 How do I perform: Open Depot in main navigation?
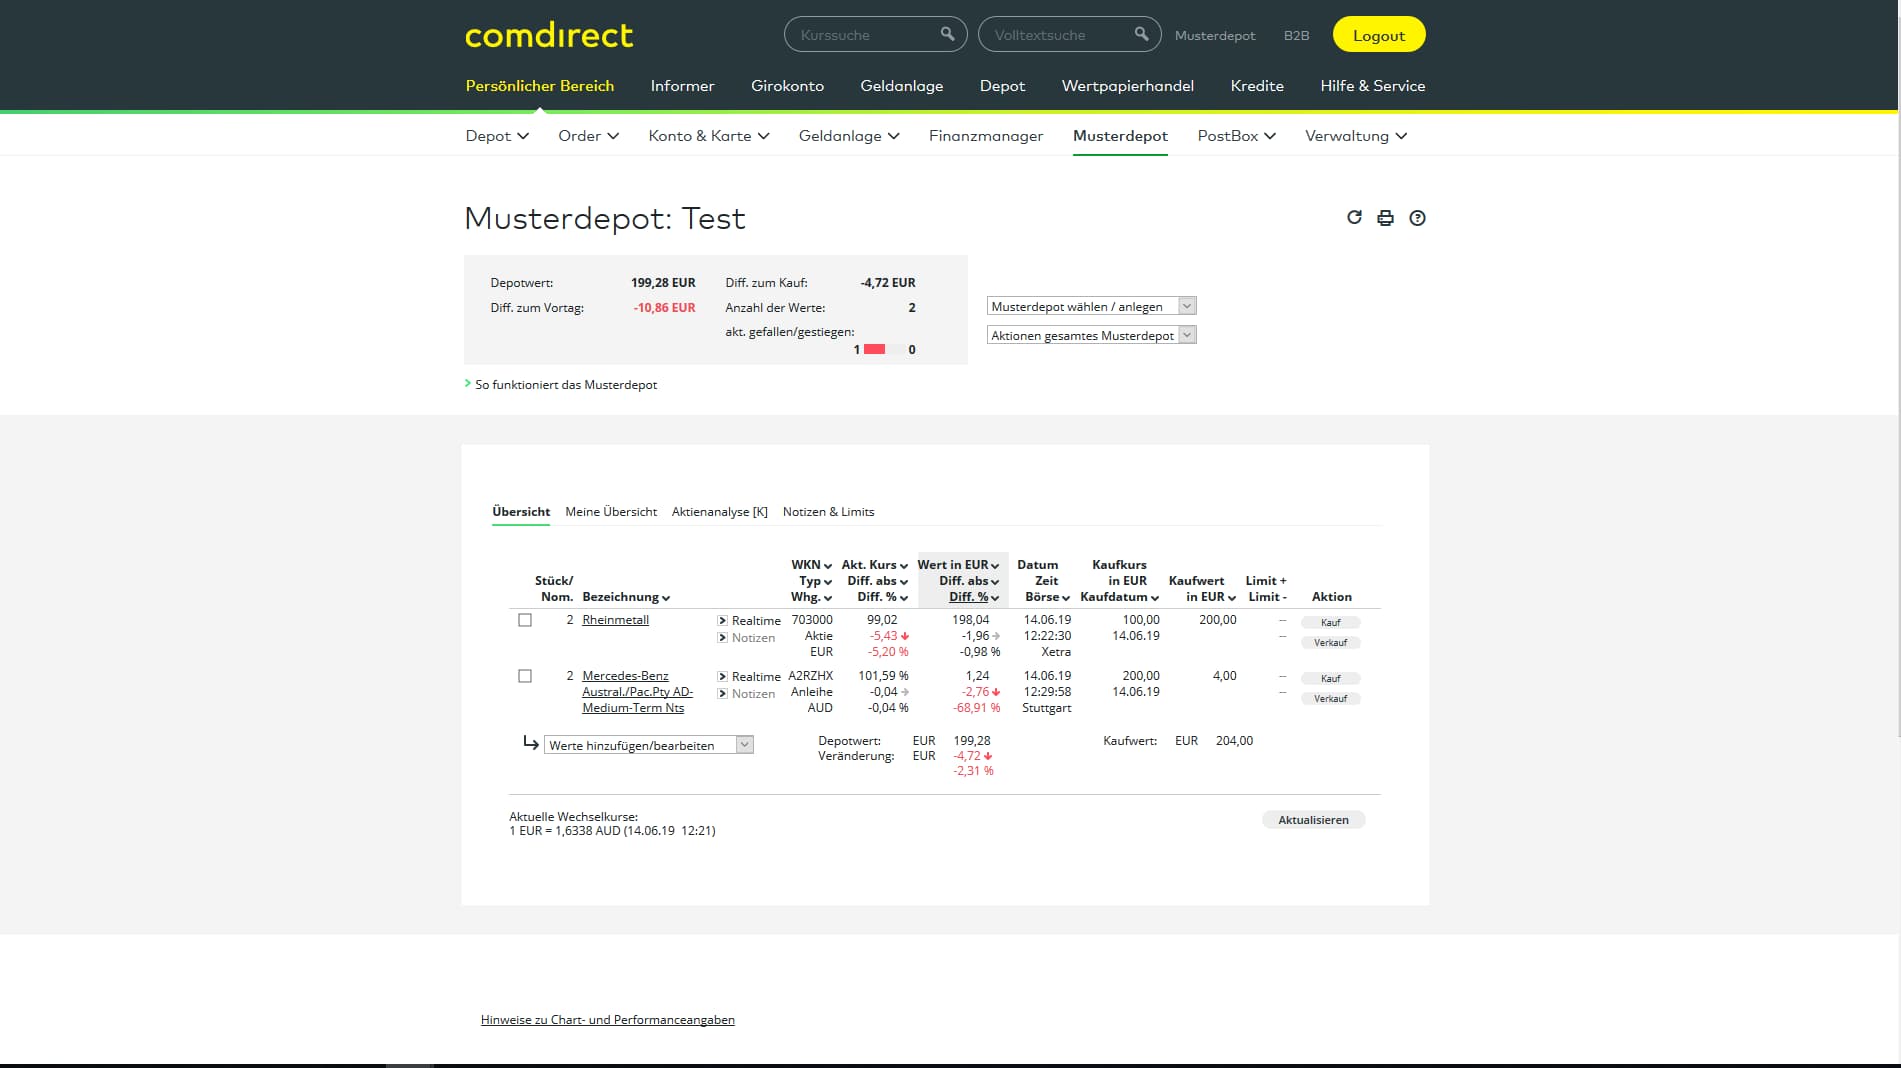click(x=1002, y=86)
